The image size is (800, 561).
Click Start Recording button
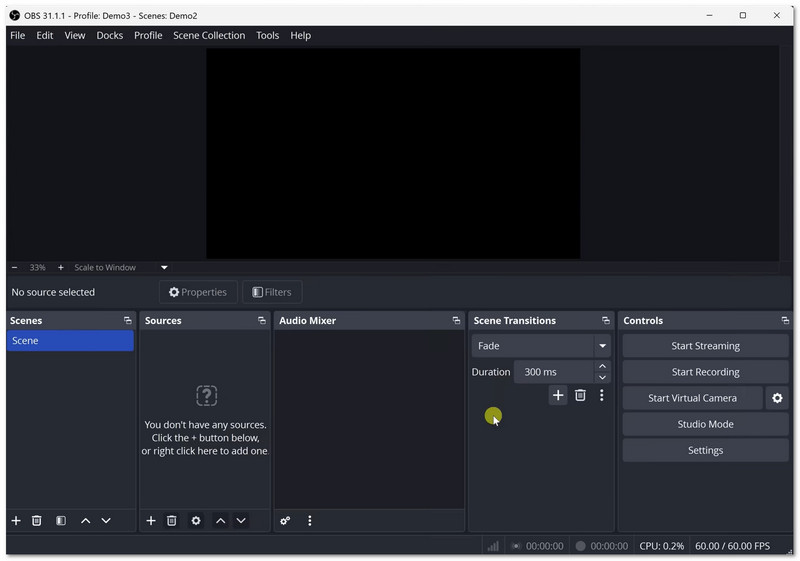[x=706, y=372]
